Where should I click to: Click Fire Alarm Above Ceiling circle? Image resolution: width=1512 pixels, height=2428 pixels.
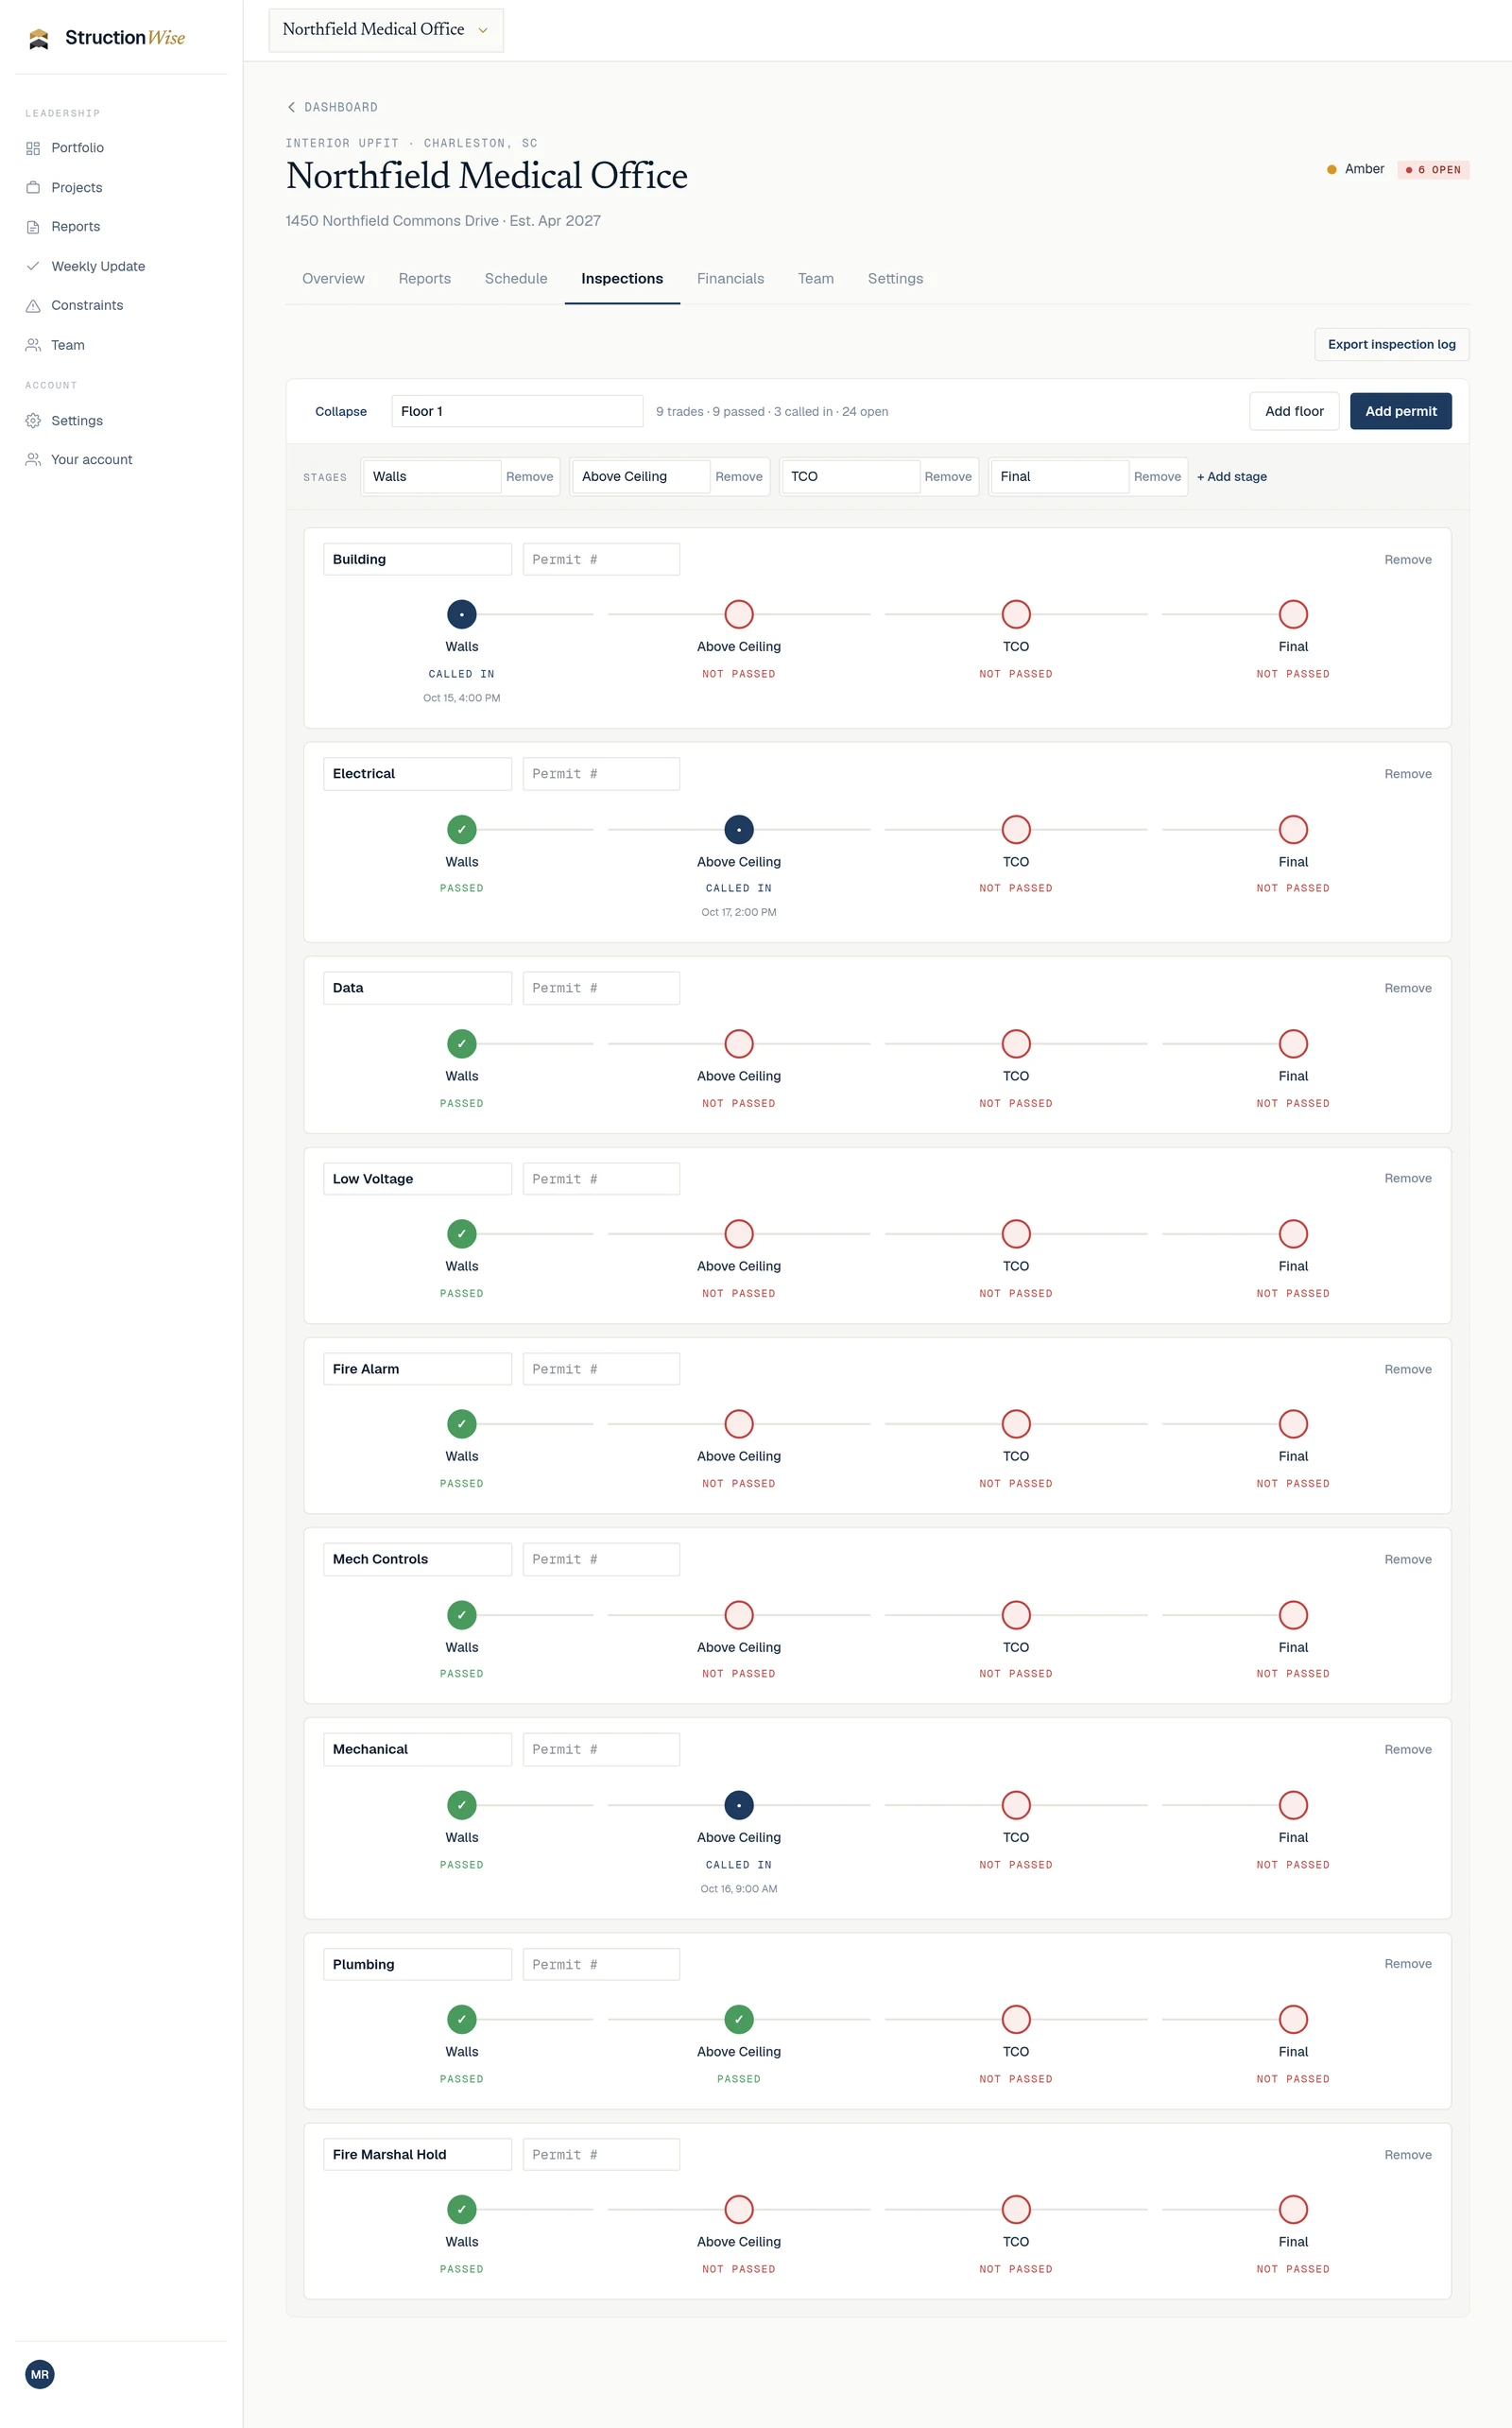point(739,1423)
